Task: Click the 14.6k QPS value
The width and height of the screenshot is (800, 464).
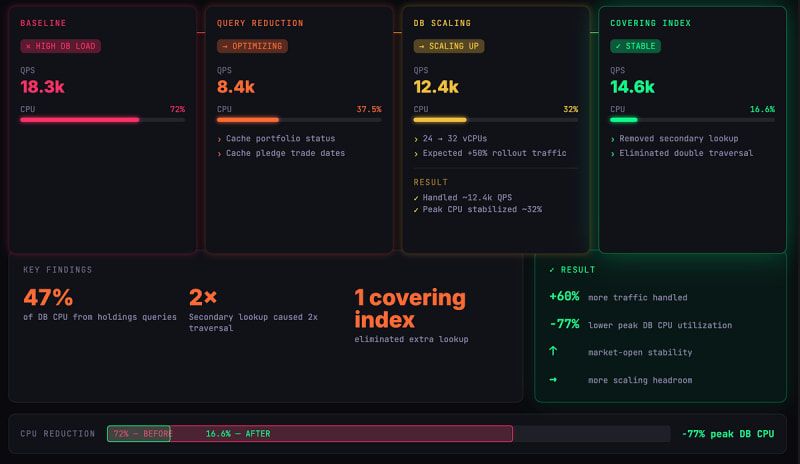Action: [x=632, y=87]
